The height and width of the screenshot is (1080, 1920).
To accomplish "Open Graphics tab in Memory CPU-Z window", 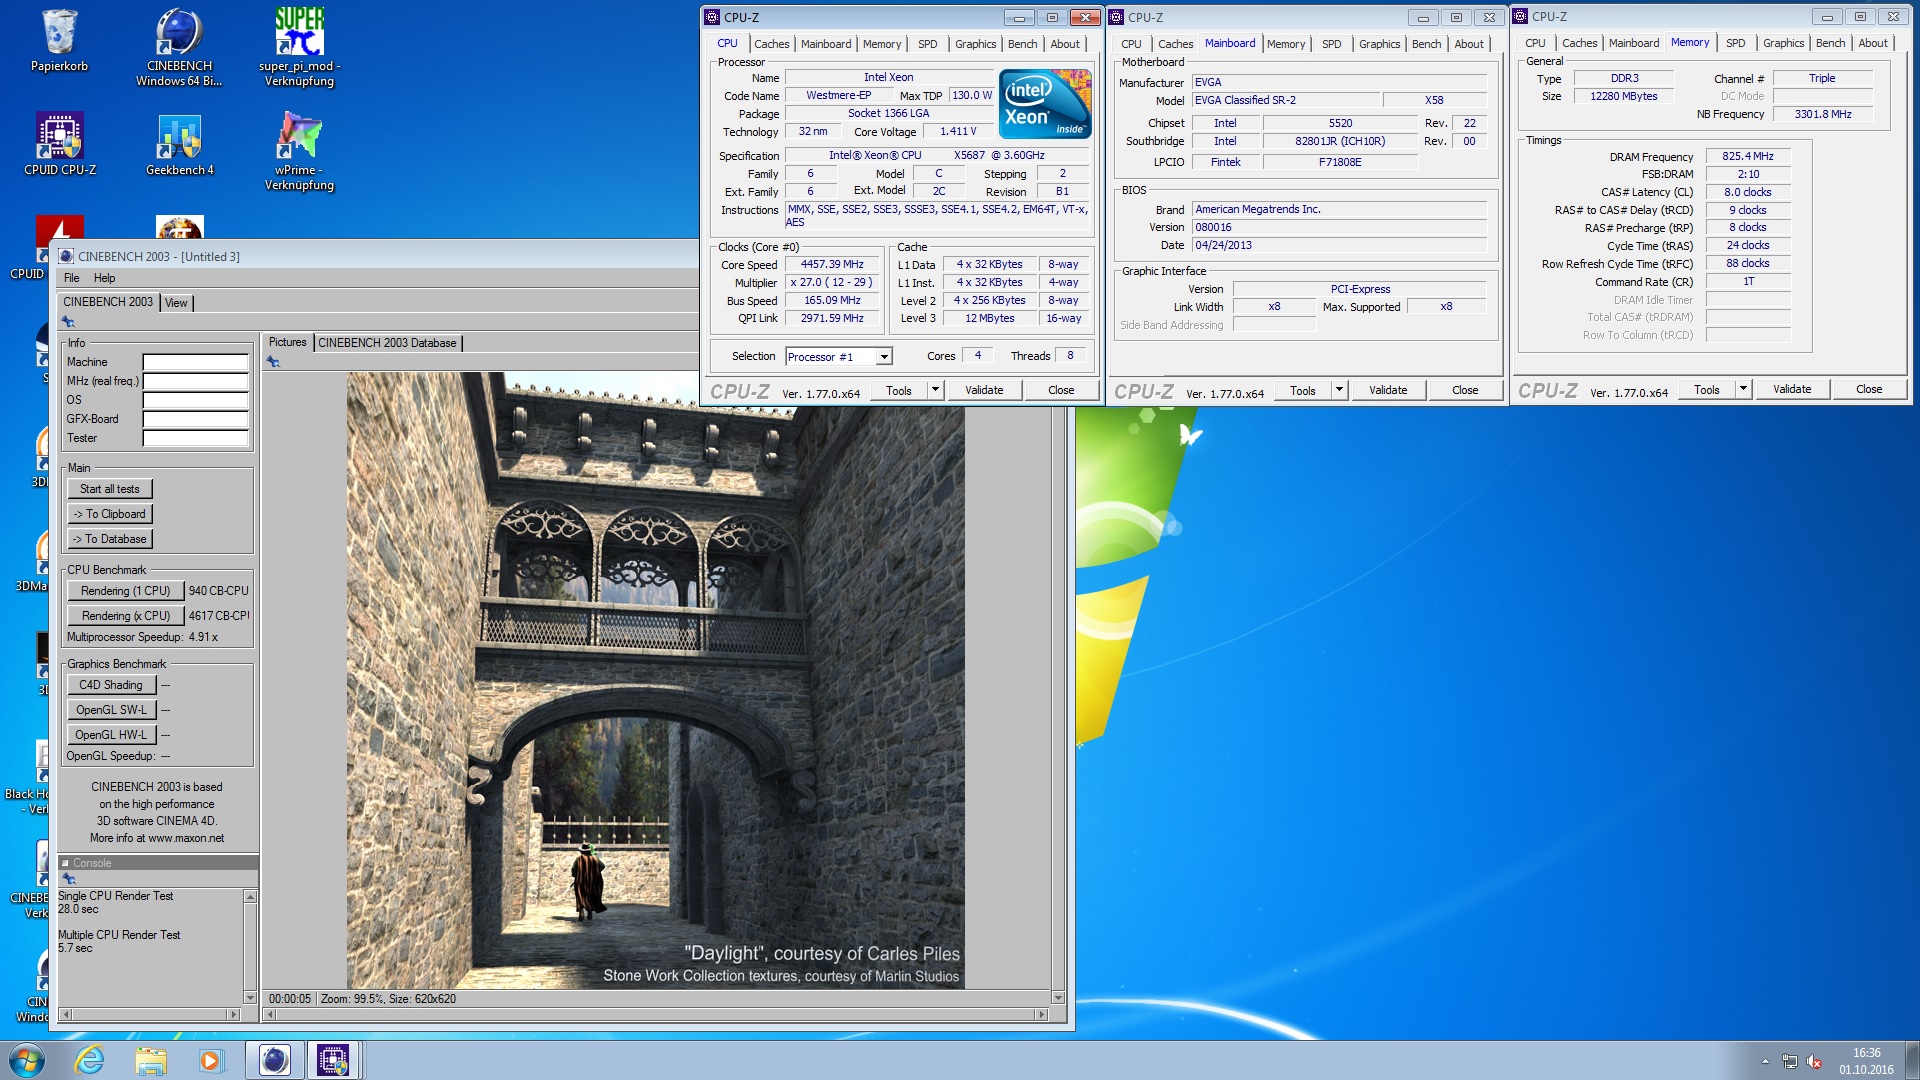I will tap(1783, 43).
